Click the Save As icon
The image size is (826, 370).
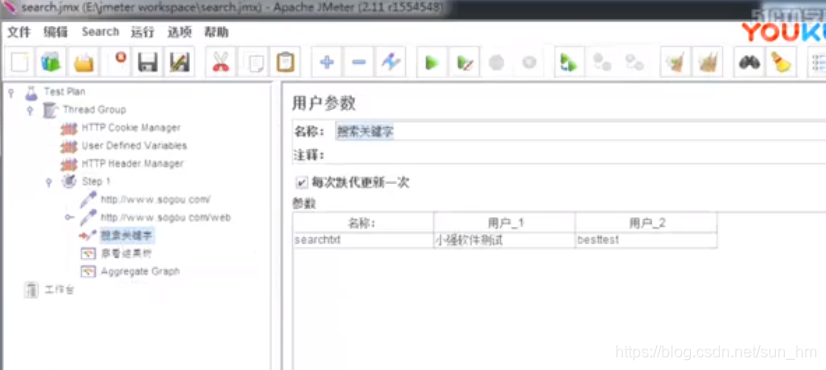180,63
